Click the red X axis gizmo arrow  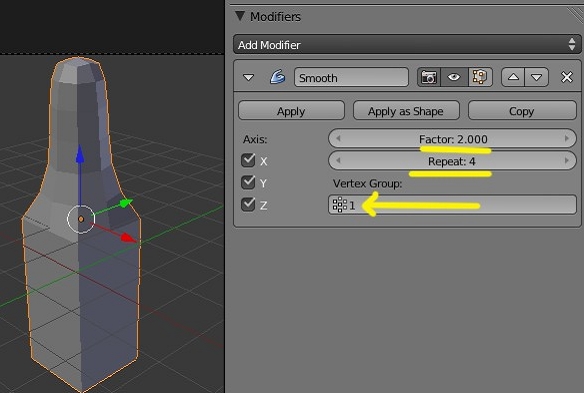128,238
